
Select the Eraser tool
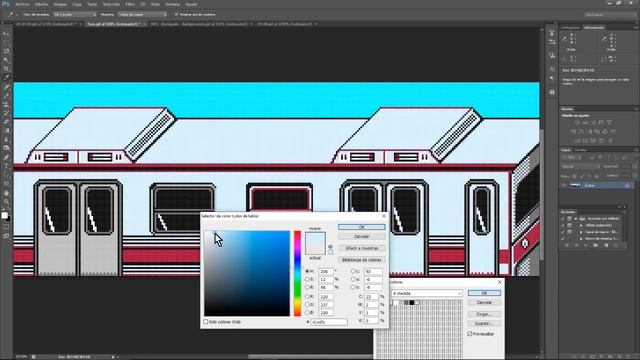coord(6,122)
